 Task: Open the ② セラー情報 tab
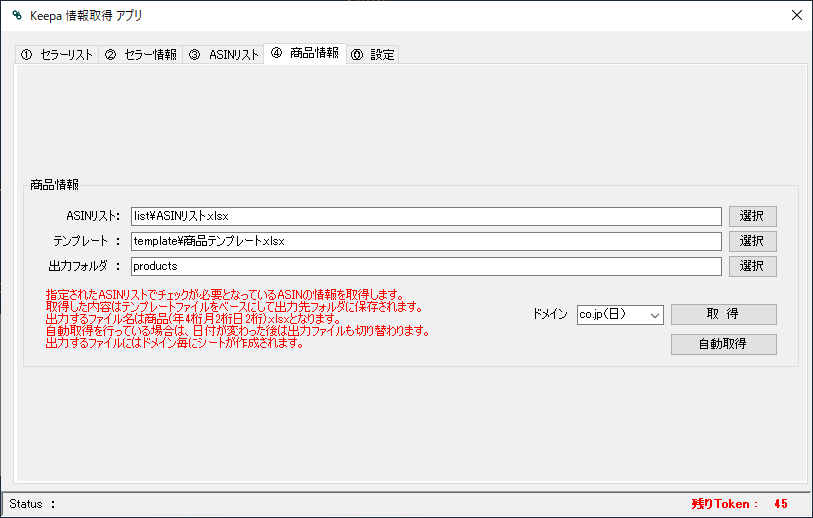coord(141,54)
